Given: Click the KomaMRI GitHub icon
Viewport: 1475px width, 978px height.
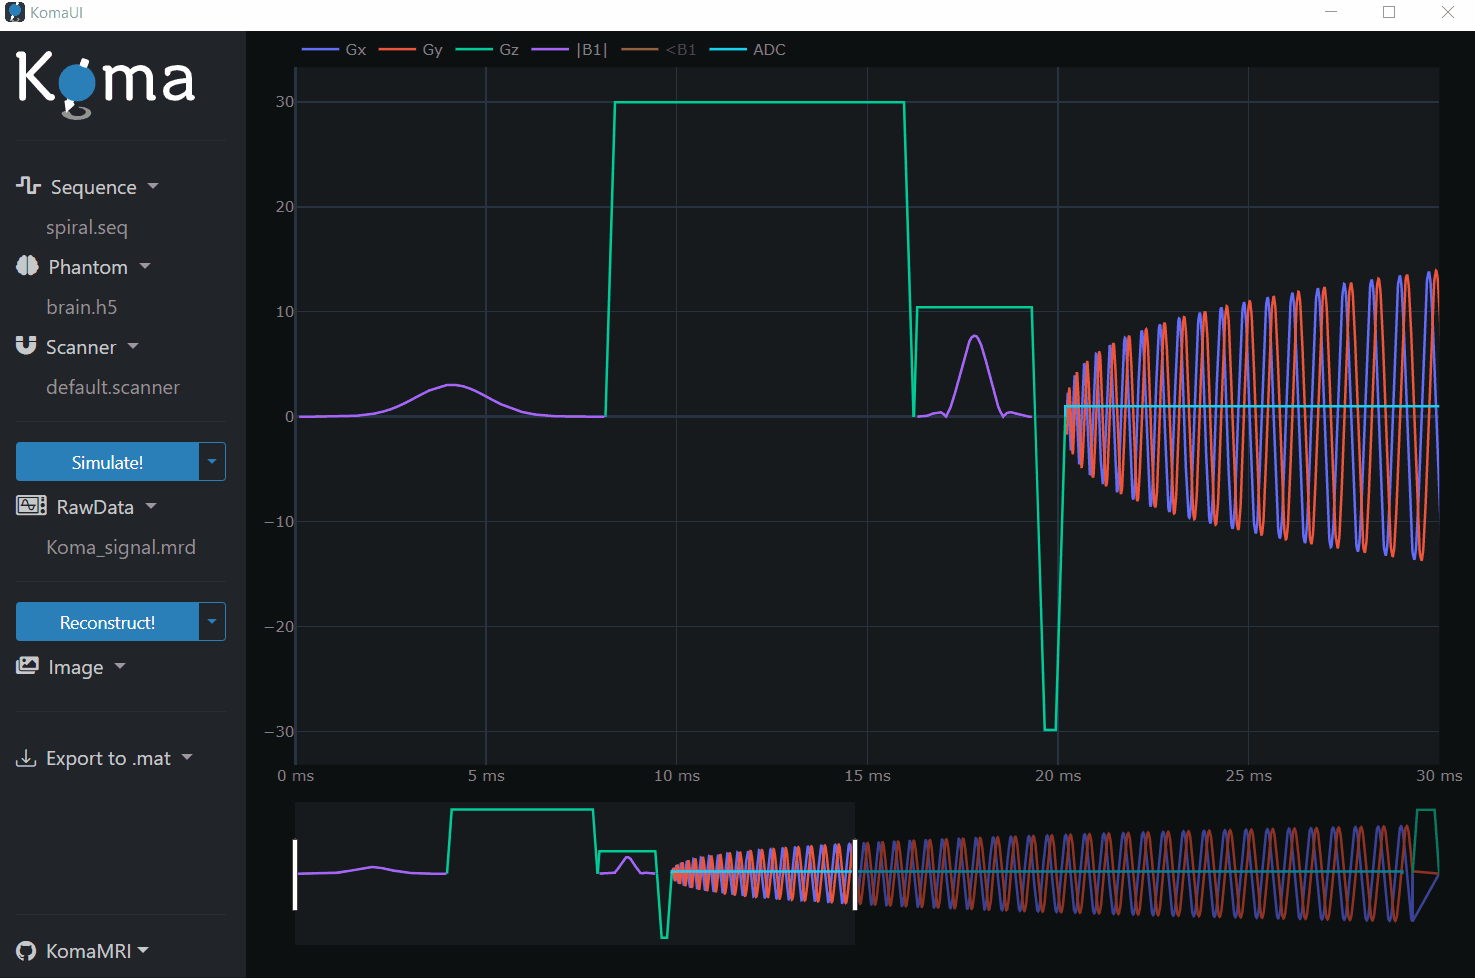Looking at the screenshot, I should tap(26, 951).
